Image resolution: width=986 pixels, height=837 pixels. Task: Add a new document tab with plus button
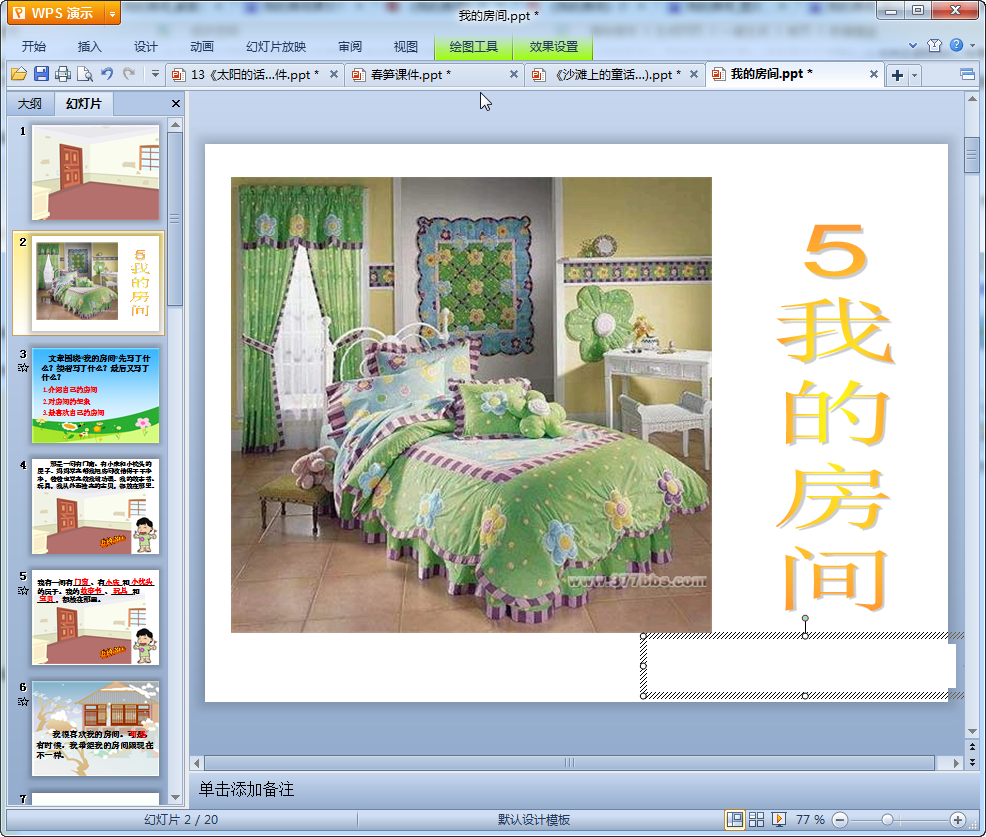point(897,75)
